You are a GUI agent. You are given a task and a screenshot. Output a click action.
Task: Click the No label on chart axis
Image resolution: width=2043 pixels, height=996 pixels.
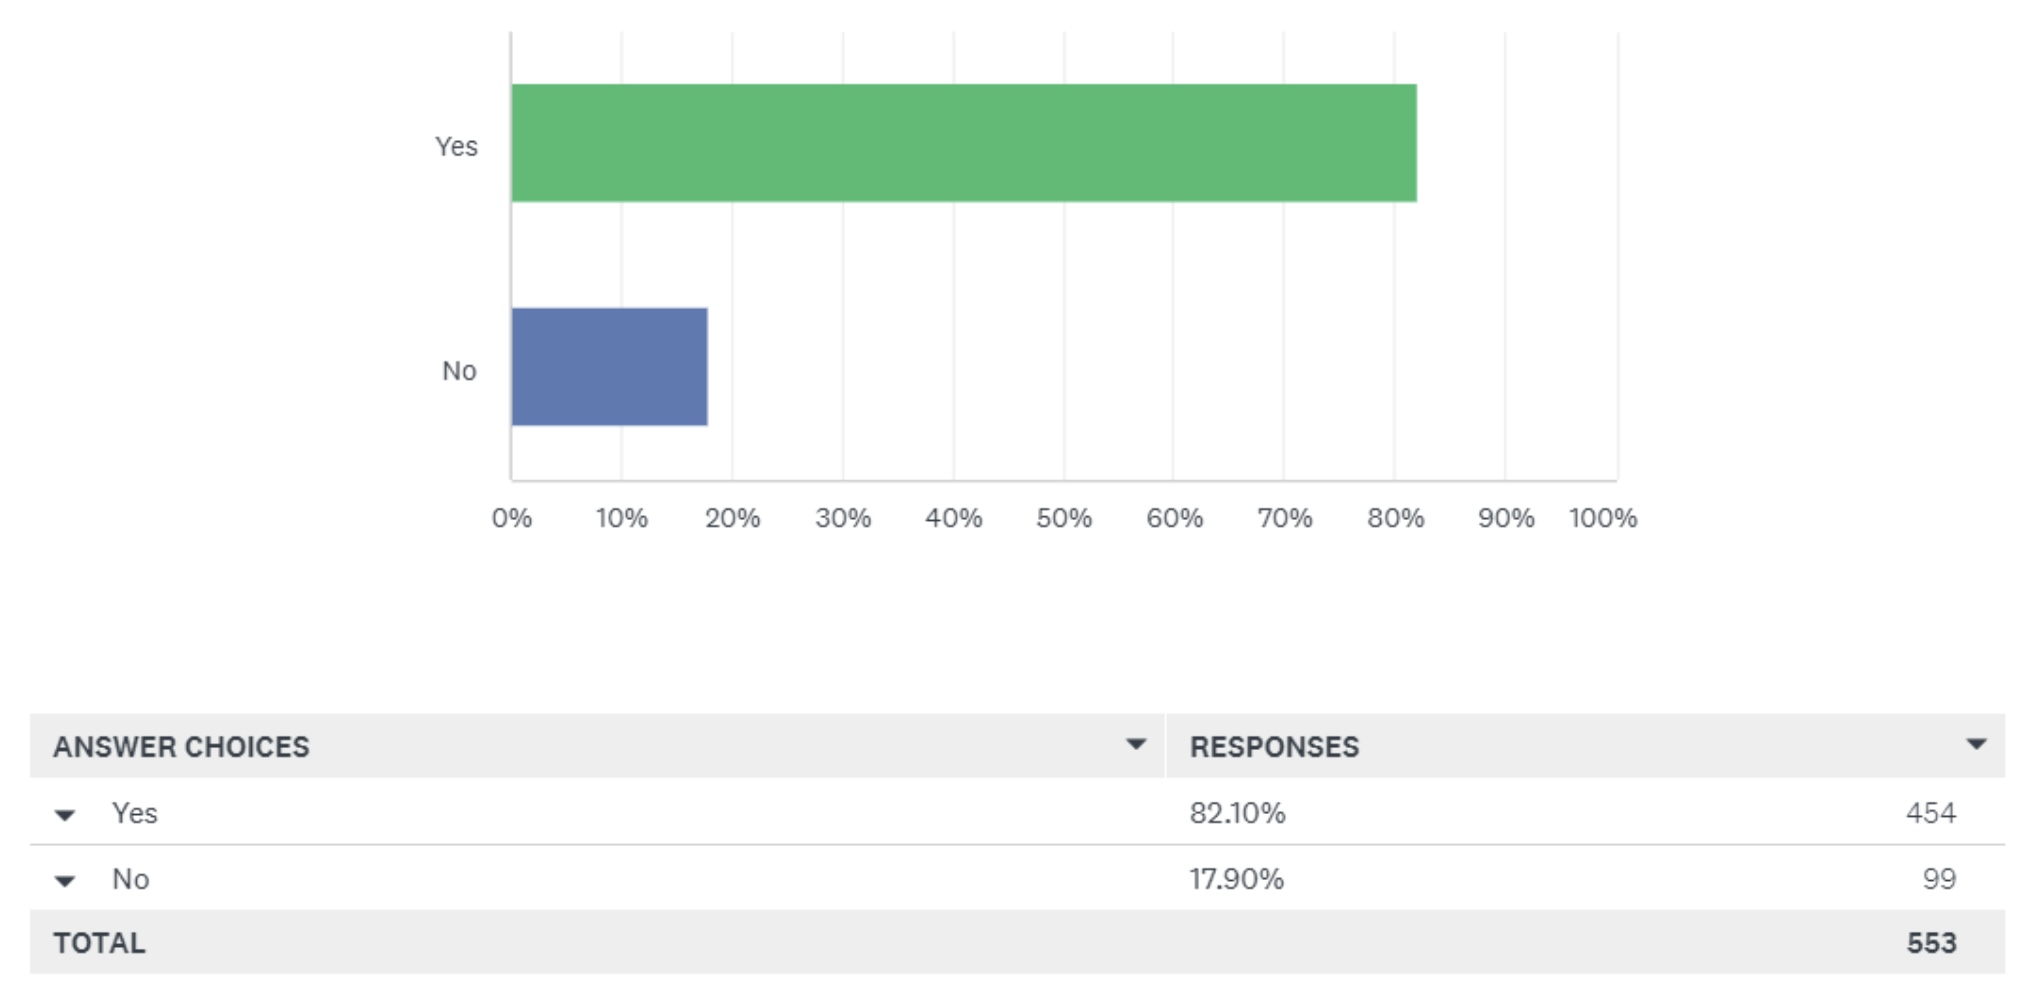[459, 371]
